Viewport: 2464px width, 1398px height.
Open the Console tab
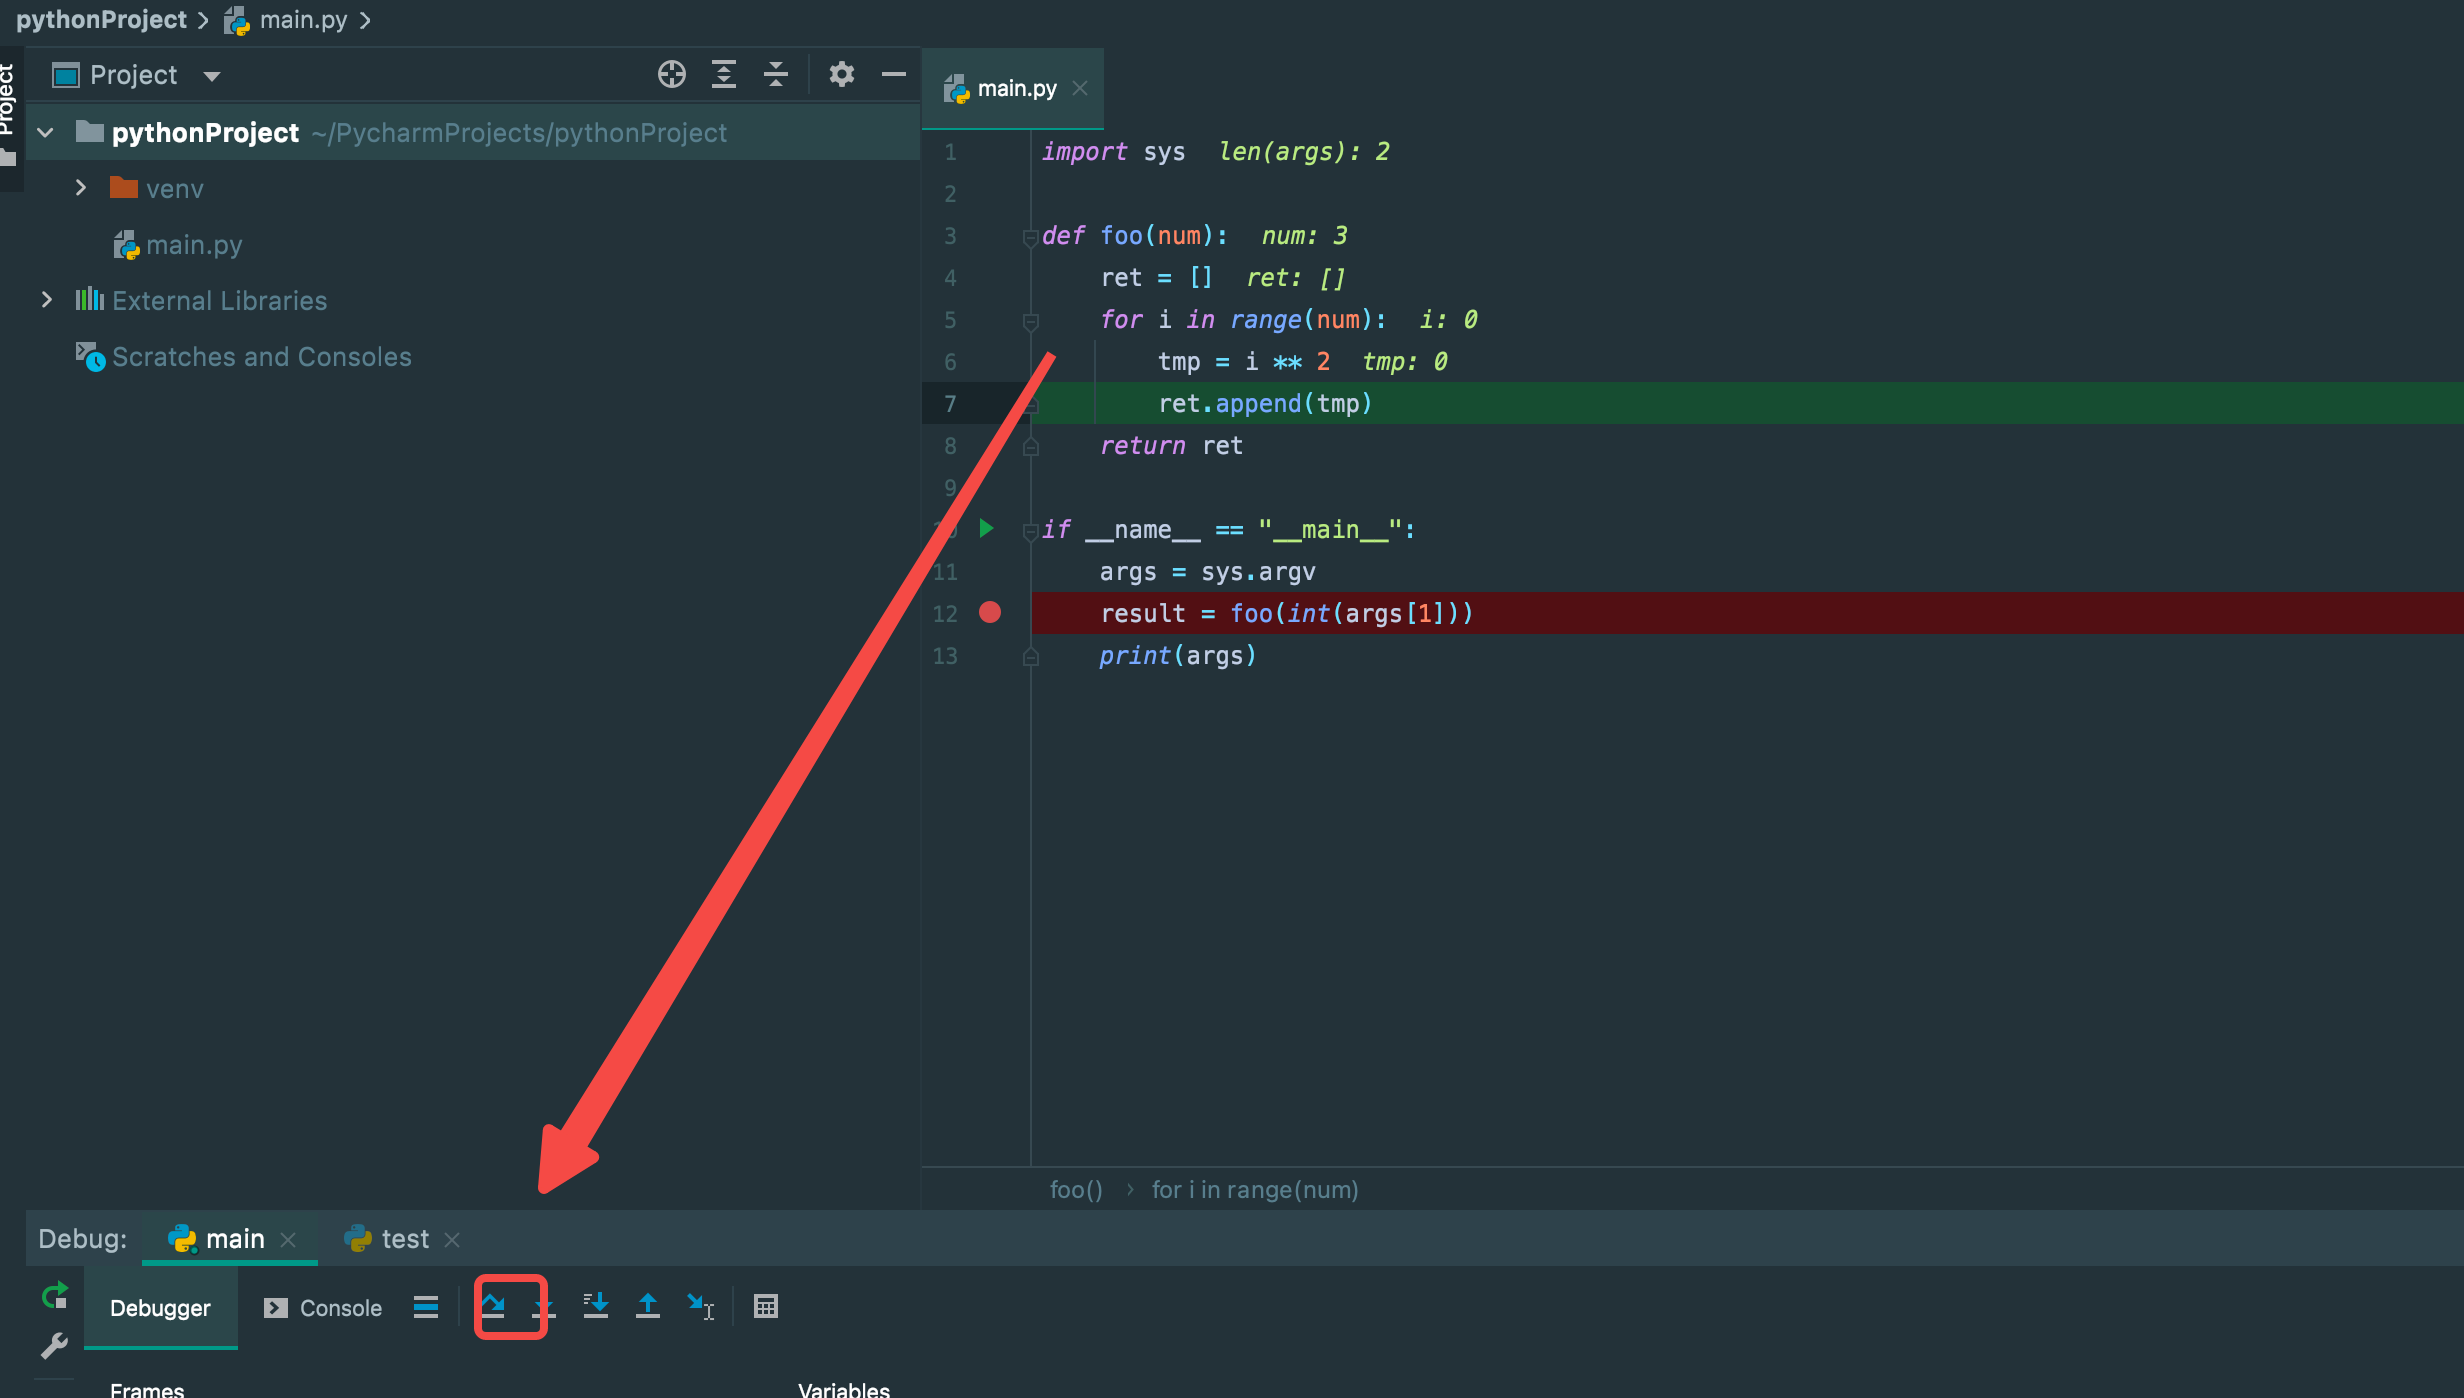click(323, 1308)
